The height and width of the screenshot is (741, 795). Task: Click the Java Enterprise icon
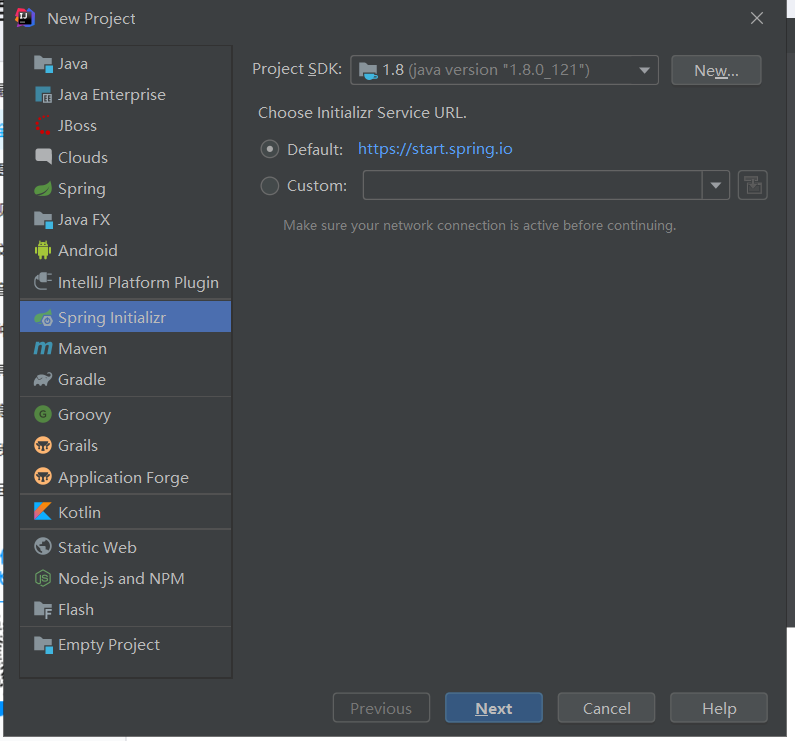click(x=43, y=95)
